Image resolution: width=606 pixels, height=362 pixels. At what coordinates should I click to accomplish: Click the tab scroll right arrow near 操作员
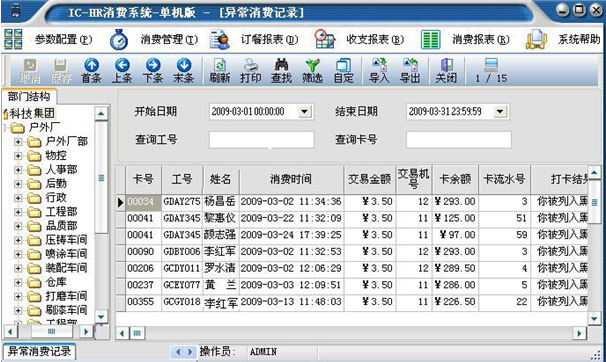(x=189, y=352)
